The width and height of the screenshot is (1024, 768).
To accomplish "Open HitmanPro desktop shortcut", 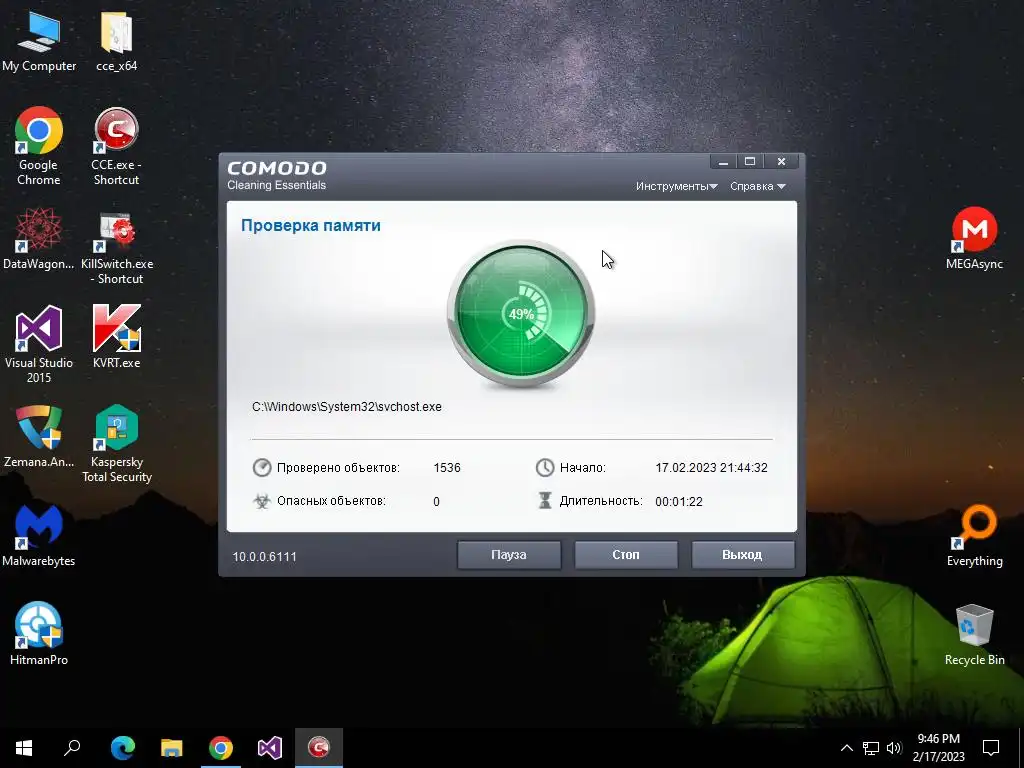I will pyautogui.click(x=39, y=633).
